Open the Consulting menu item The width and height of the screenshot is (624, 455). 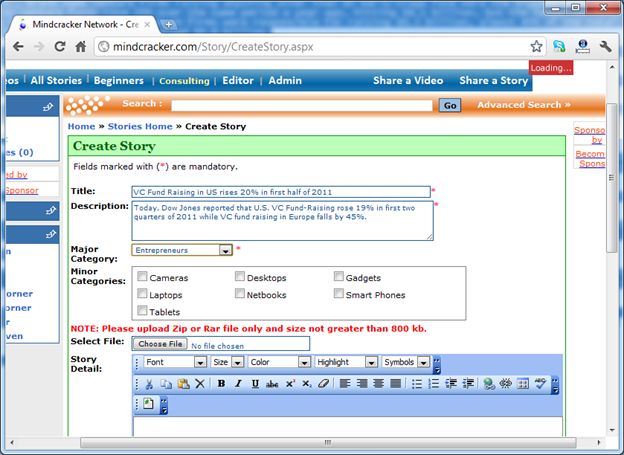[184, 81]
